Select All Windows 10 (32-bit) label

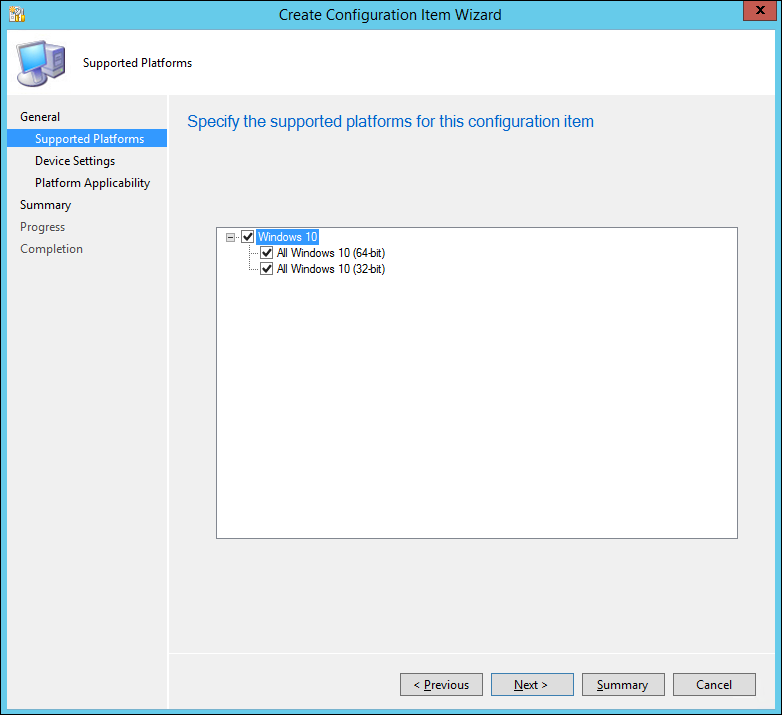pyautogui.click(x=331, y=269)
